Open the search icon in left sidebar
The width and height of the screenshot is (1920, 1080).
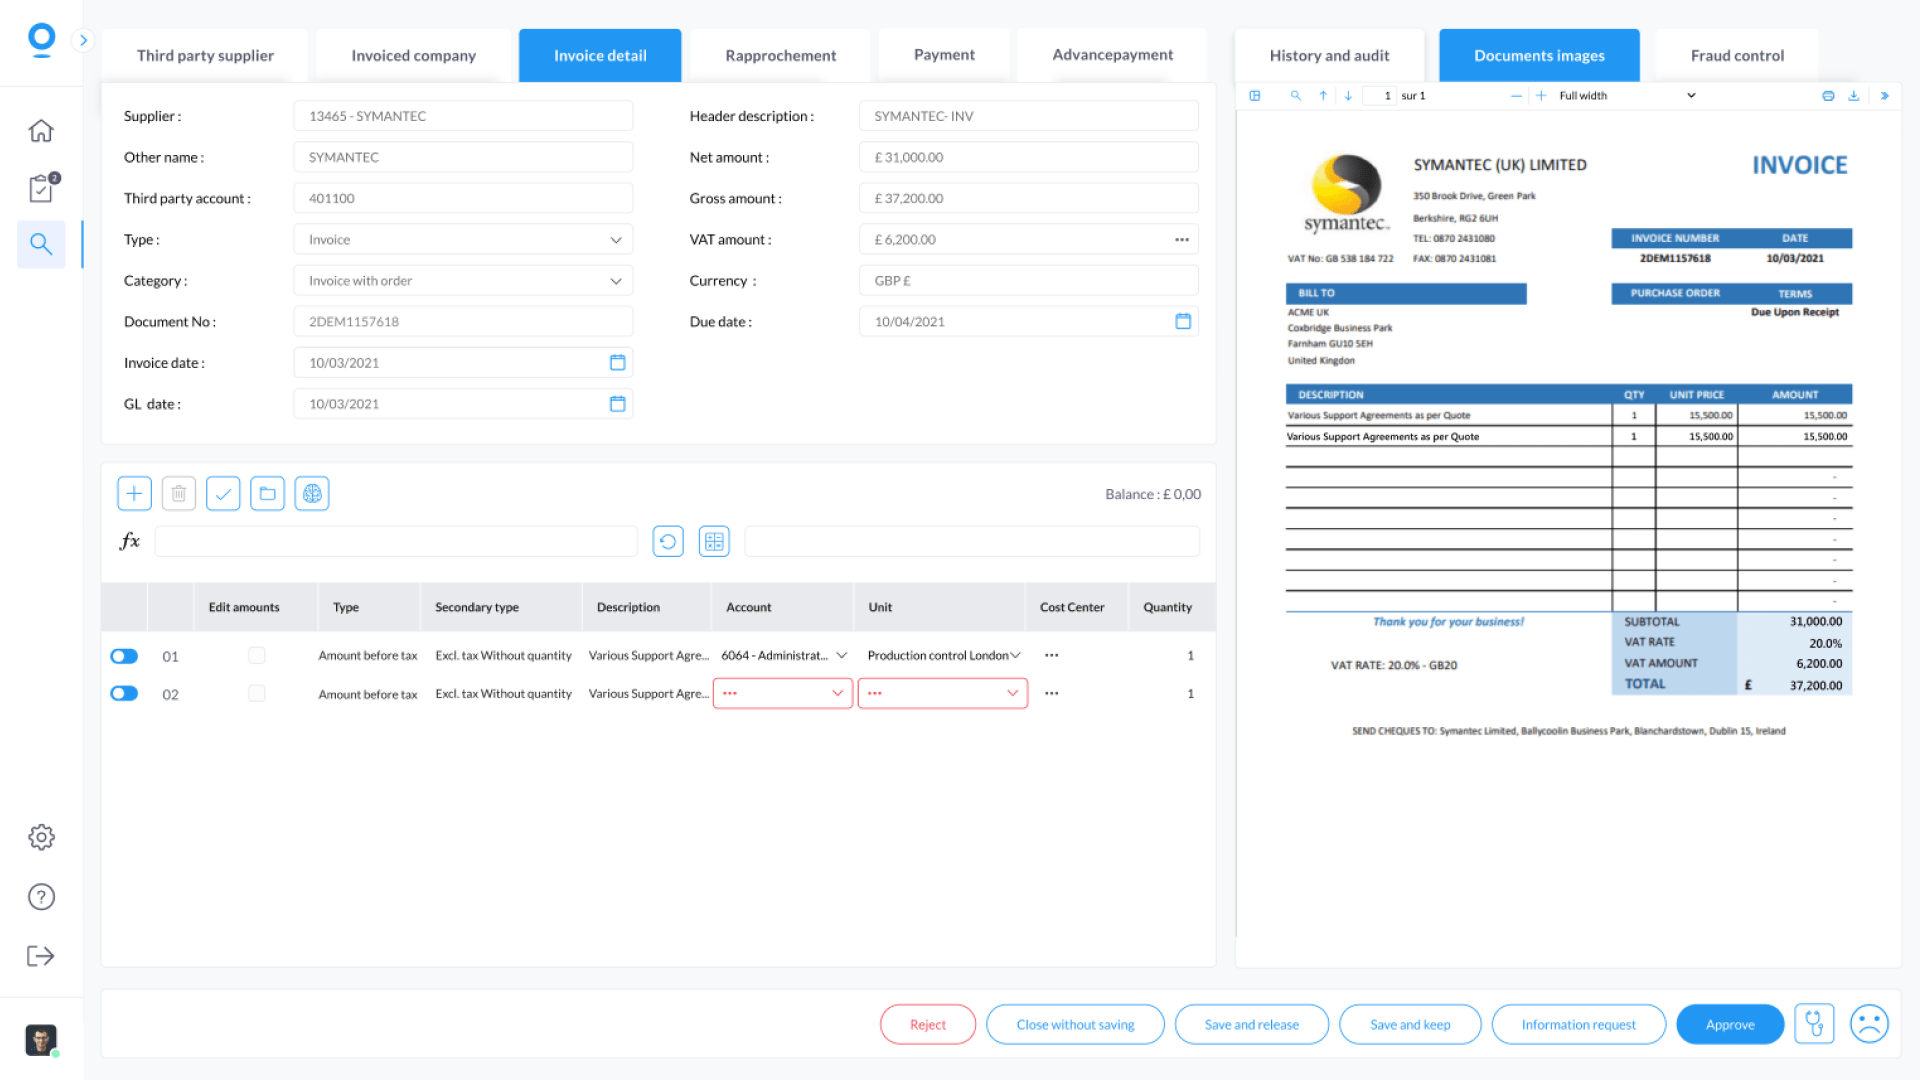tap(41, 244)
